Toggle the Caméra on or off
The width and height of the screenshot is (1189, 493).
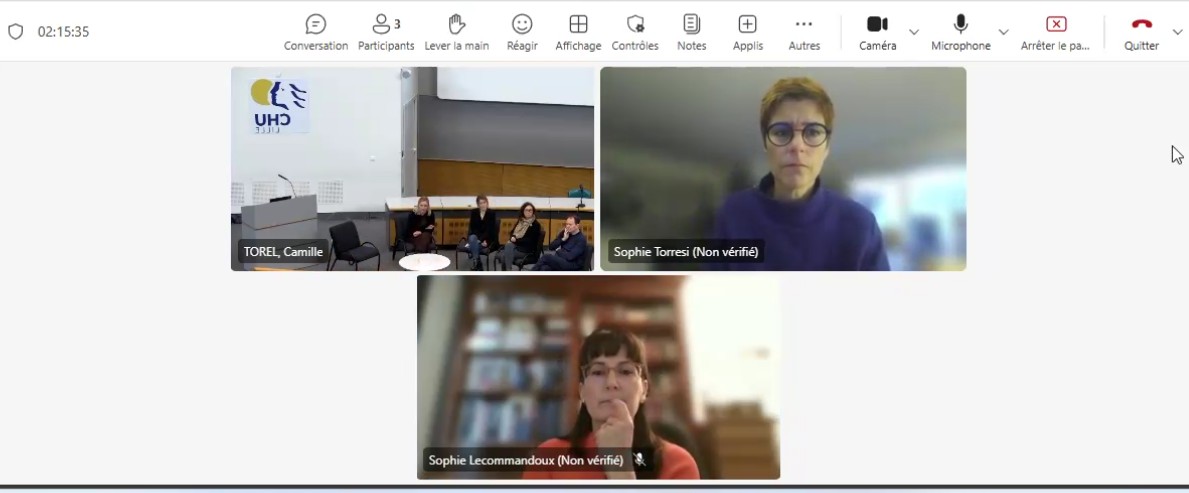click(x=877, y=32)
